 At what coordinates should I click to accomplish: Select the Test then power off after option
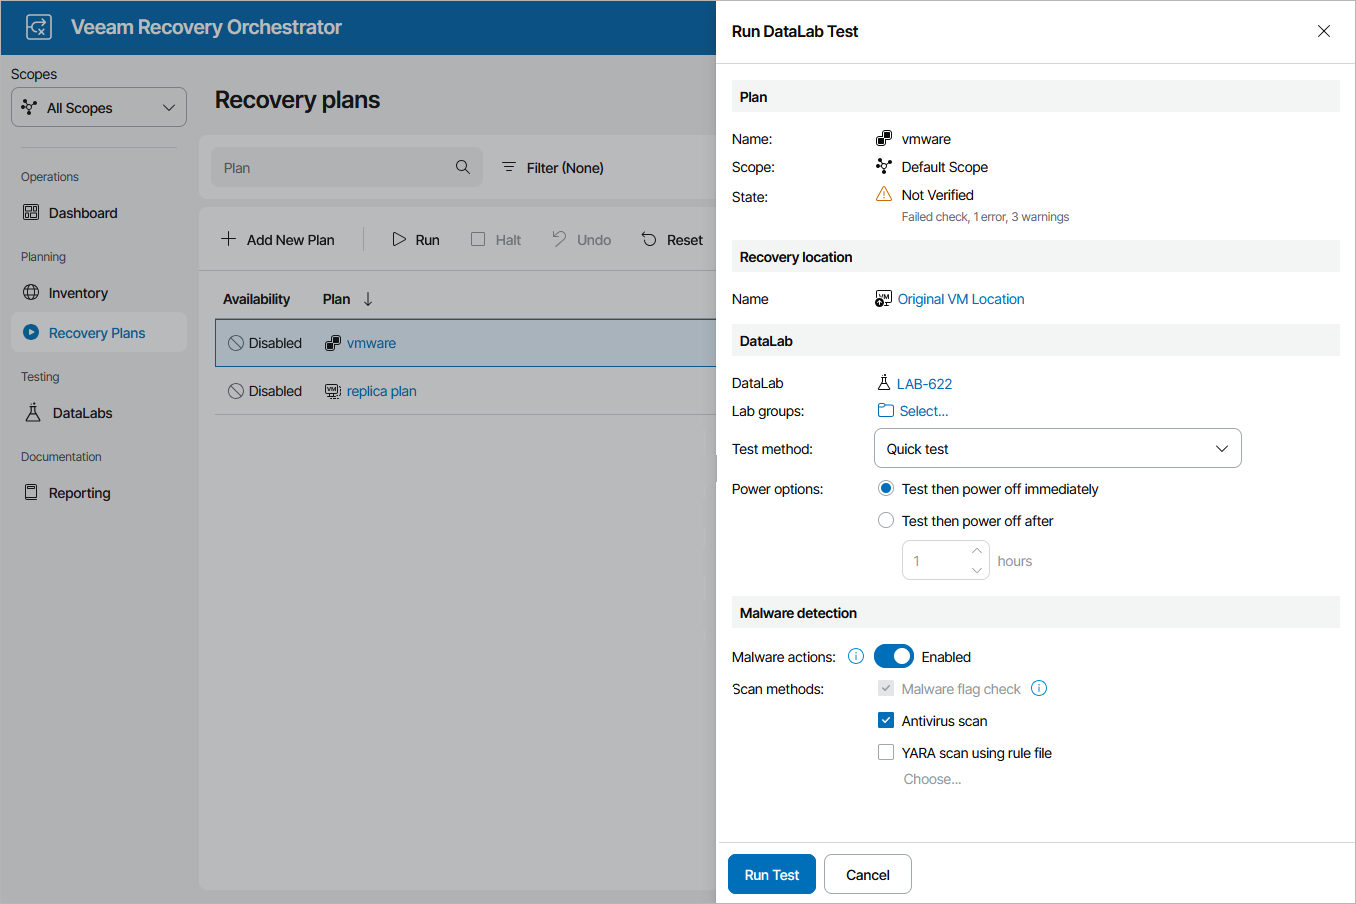click(886, 520)
